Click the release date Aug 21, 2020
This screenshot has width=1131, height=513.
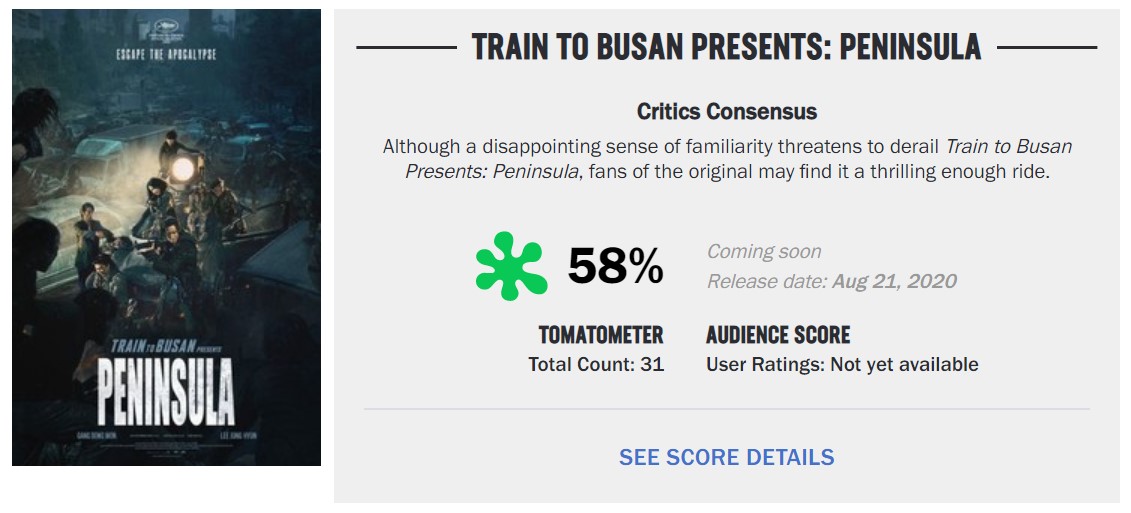894,281
